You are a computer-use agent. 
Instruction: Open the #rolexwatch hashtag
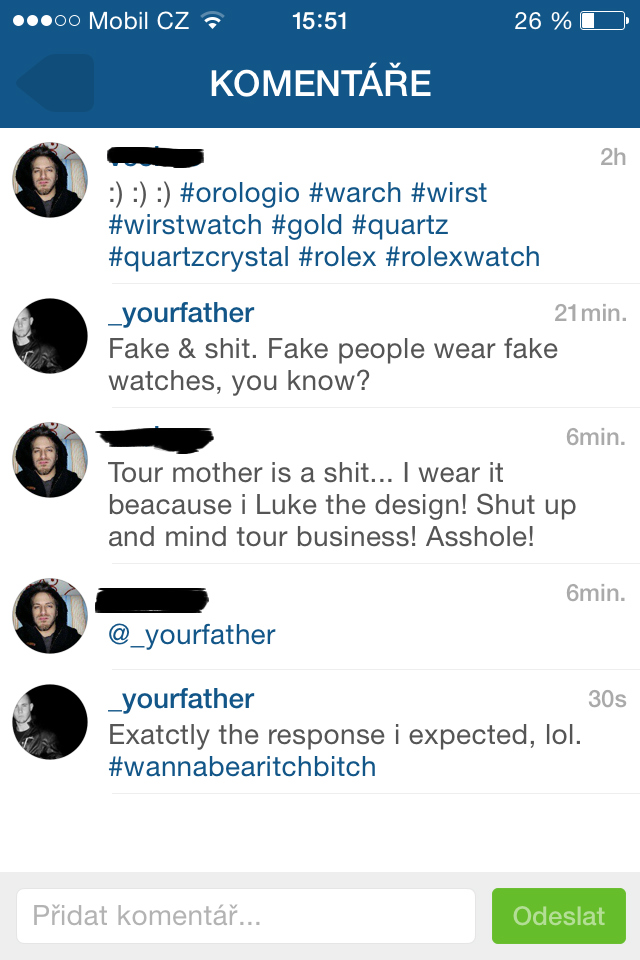click(x=462, y=256)
